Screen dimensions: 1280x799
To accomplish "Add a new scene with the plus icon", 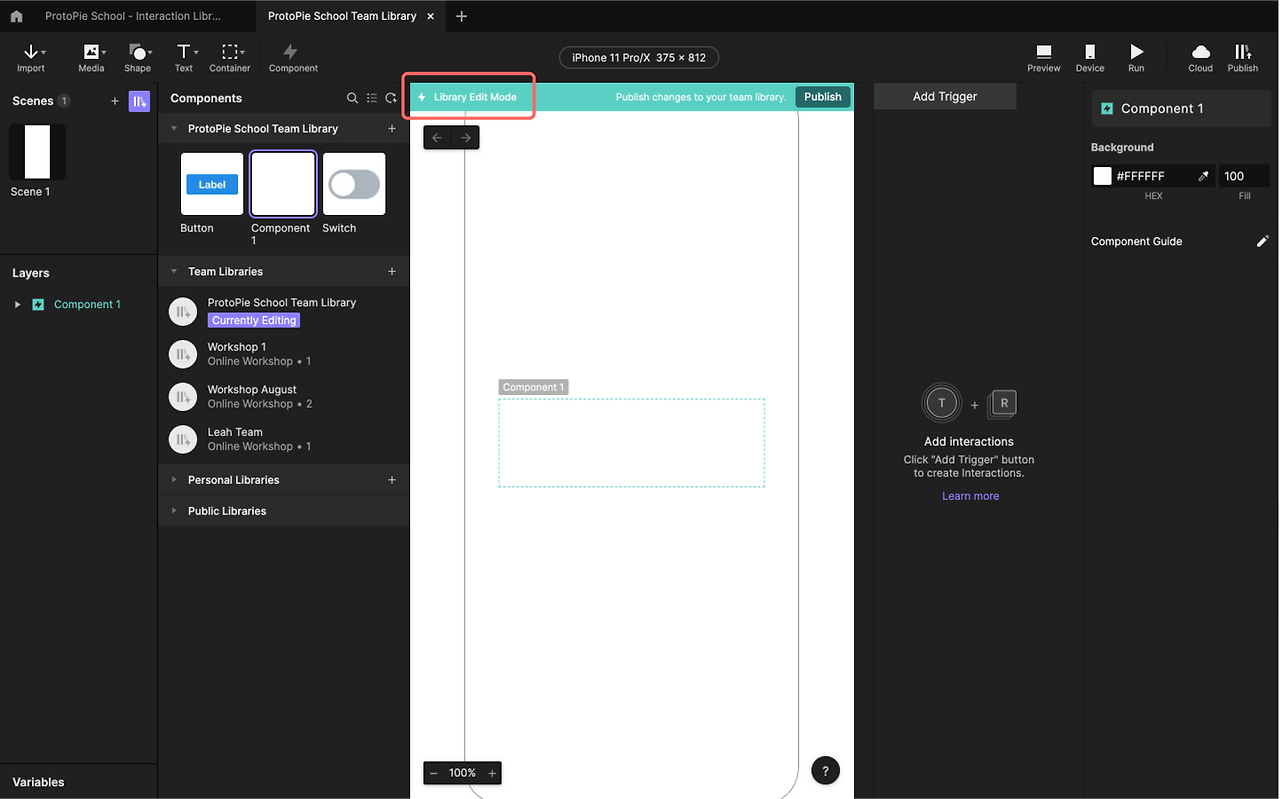I will [115, 101].
